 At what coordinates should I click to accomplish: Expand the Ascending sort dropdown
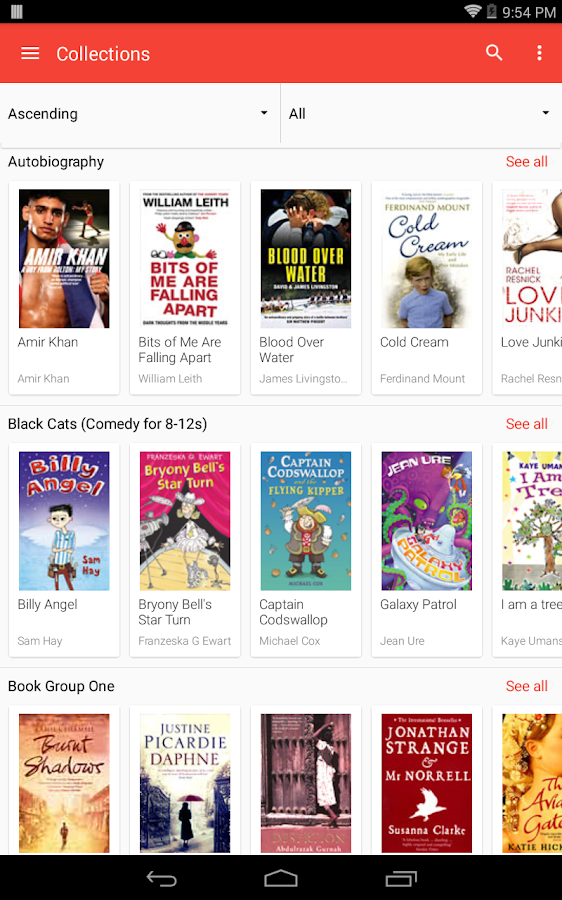point(138,114)
